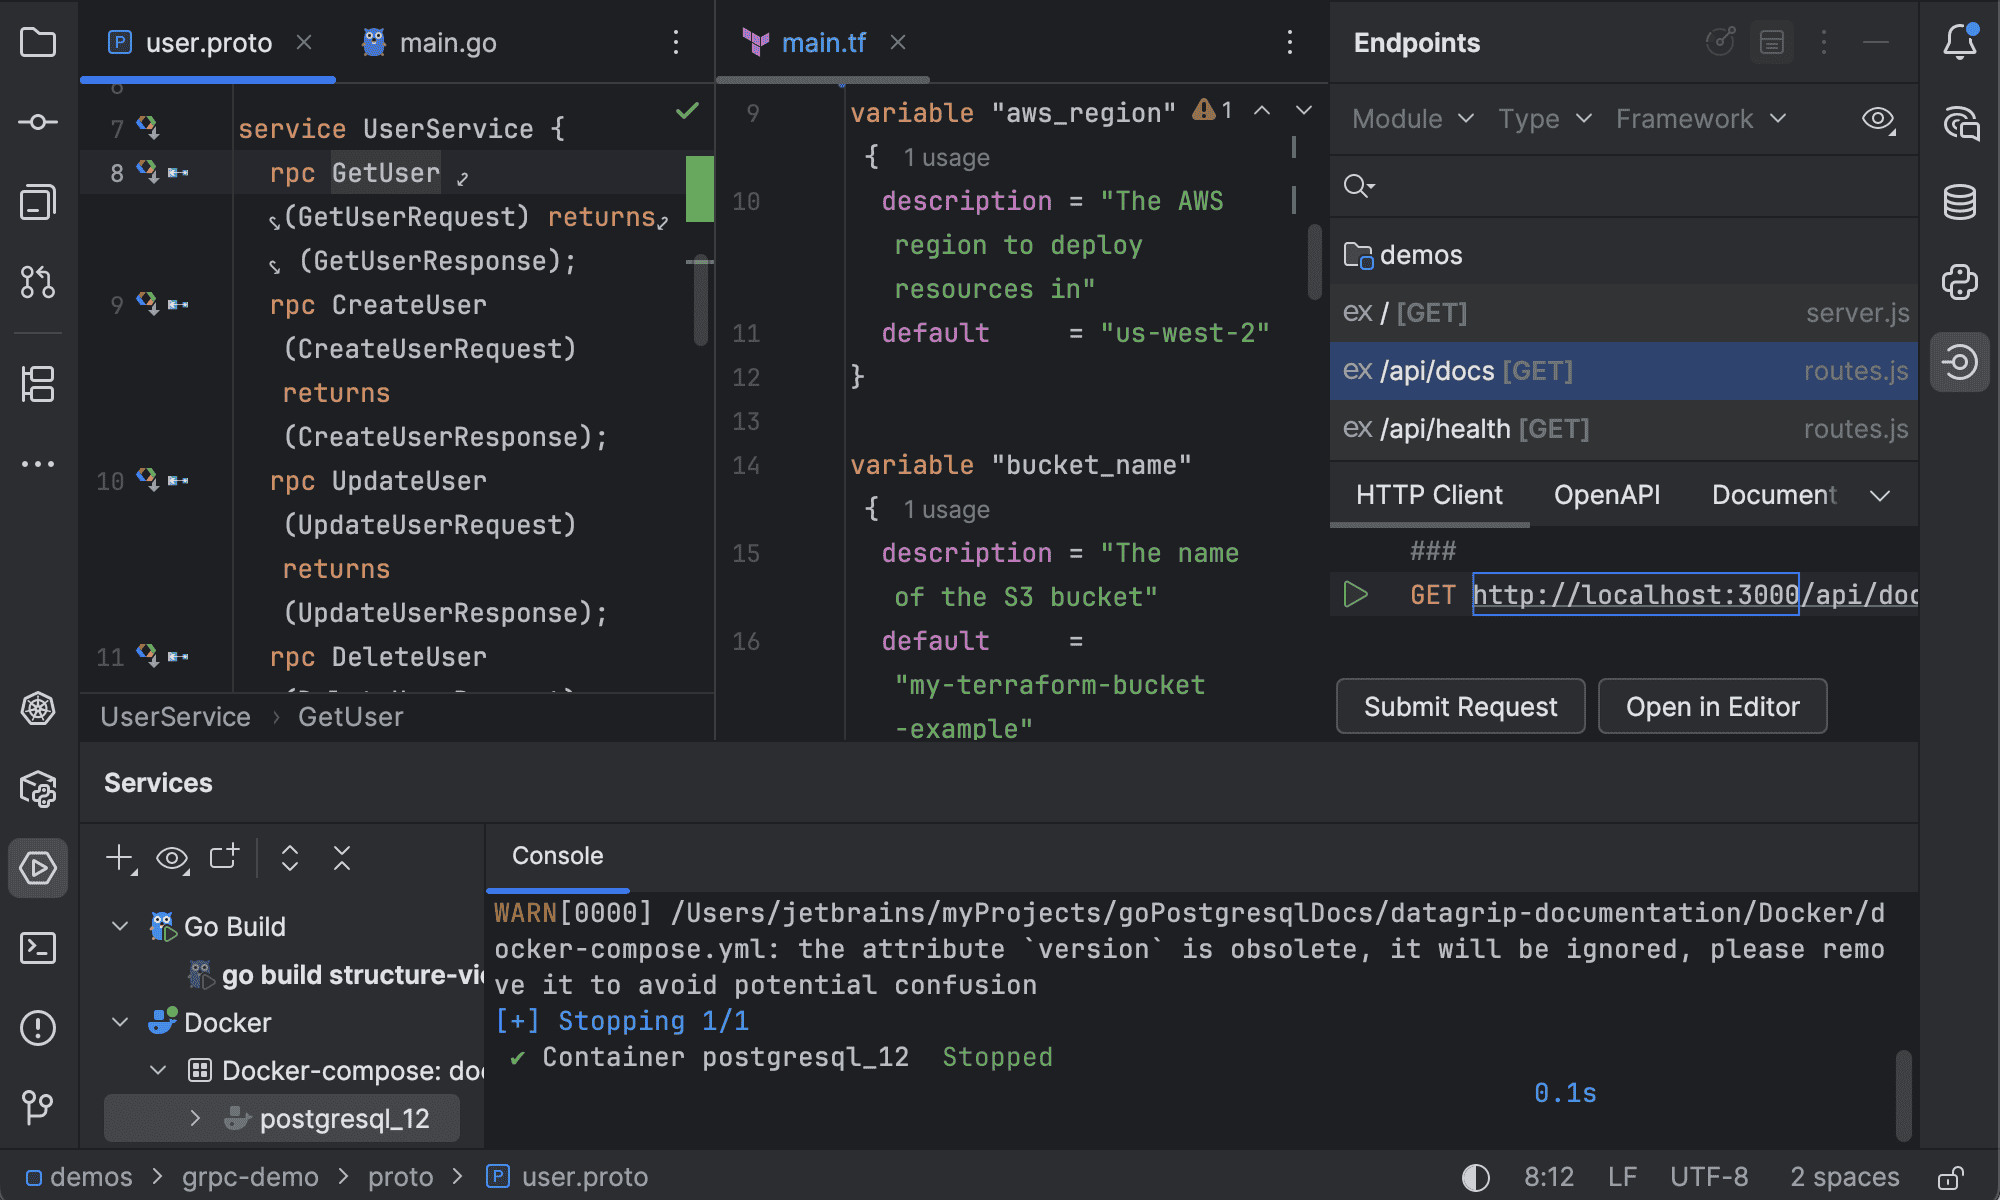Toggle the Endpoints eye view options
Image resolution: width=2000 pixels, height=1200 pixels.
tap(1878, 119)
